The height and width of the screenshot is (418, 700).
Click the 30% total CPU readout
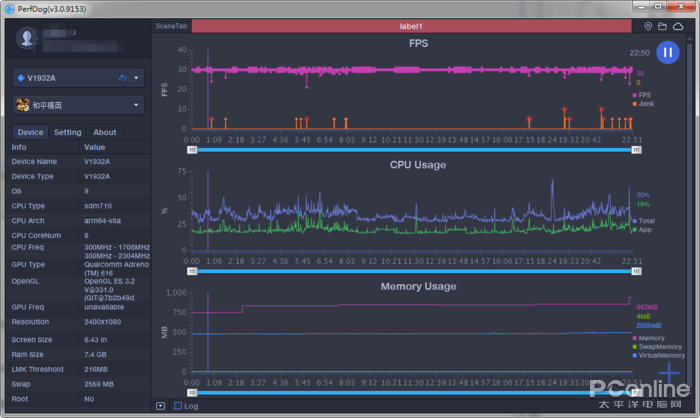click(642, 195)
